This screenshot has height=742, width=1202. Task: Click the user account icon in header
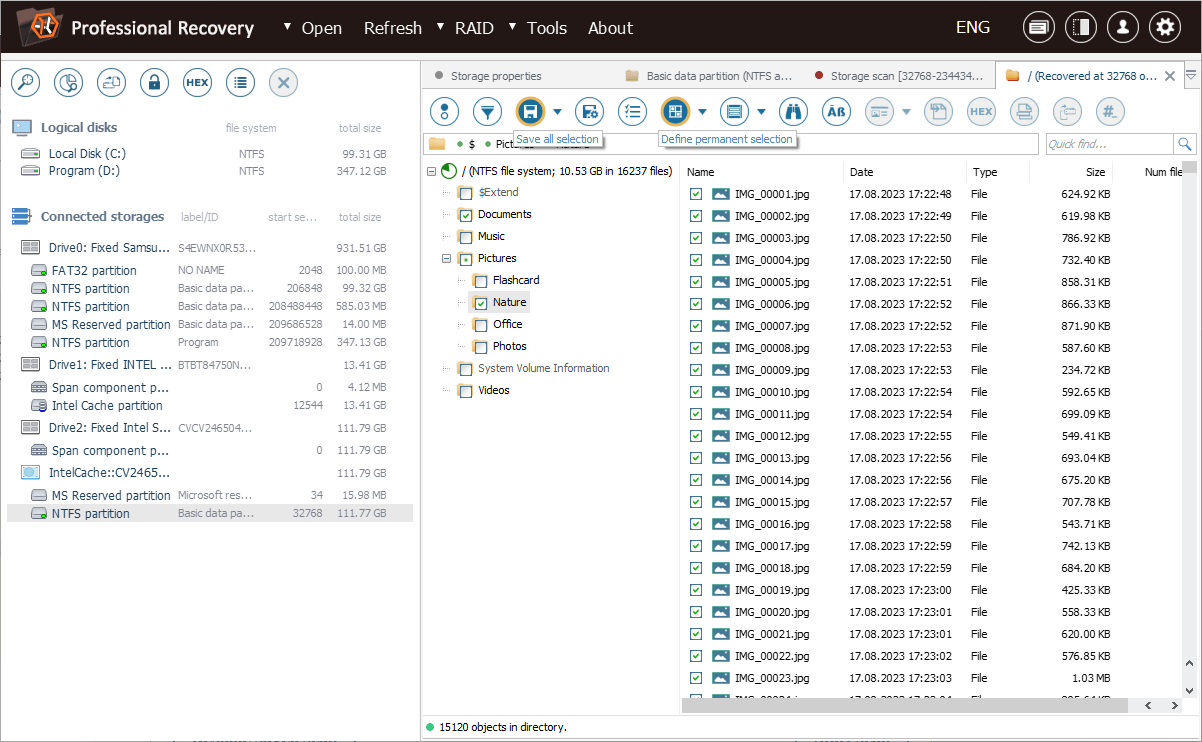tap(1122, 28)
